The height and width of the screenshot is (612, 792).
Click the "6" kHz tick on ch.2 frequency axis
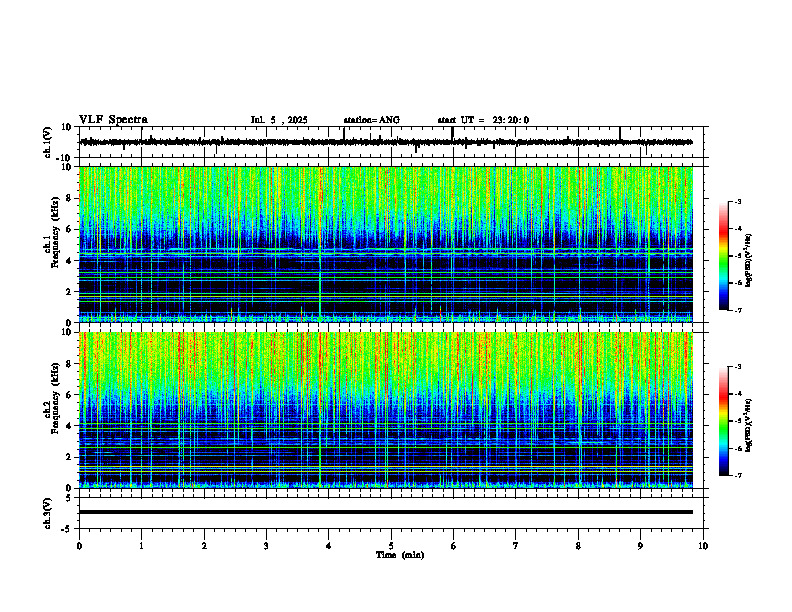[69, 395]
